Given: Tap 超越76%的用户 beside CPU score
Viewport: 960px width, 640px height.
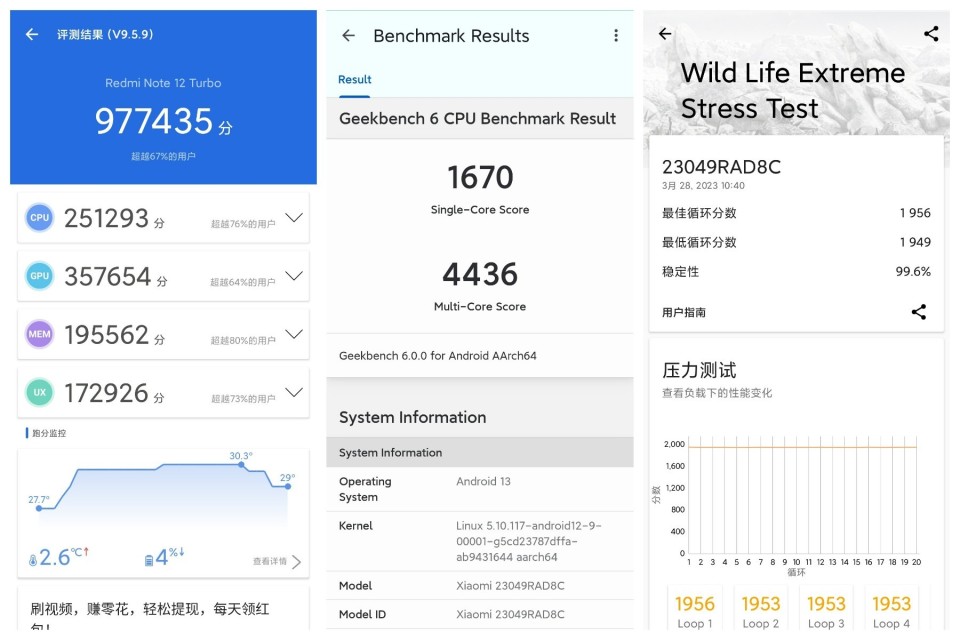Looking at the screenshot, I should coord(243,224).
